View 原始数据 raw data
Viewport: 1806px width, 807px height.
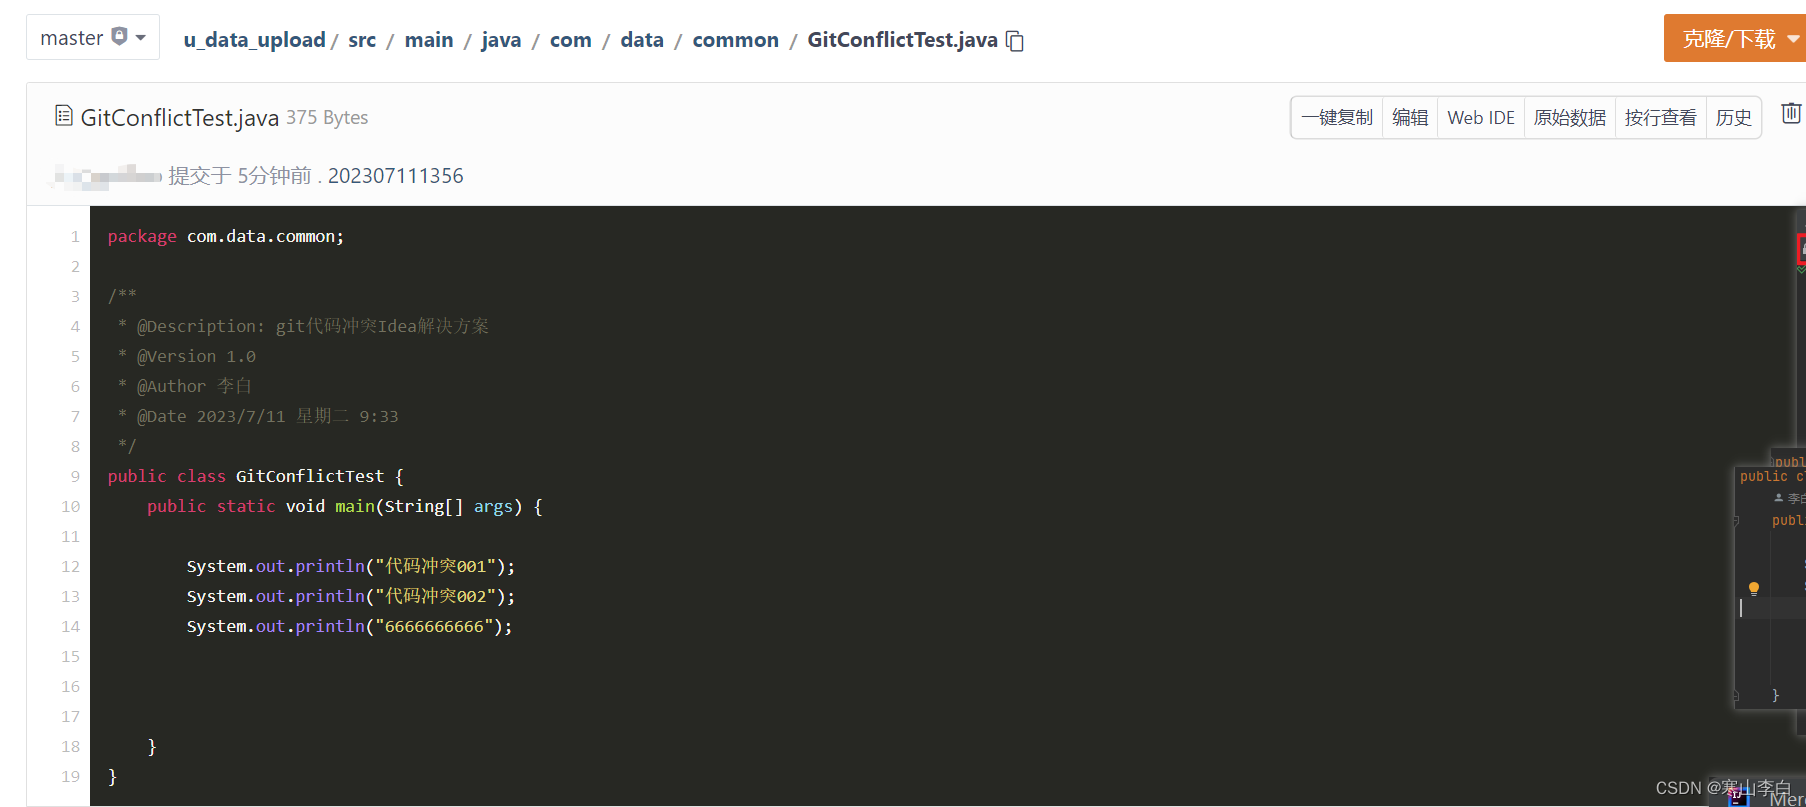(x=1570, y=118)
